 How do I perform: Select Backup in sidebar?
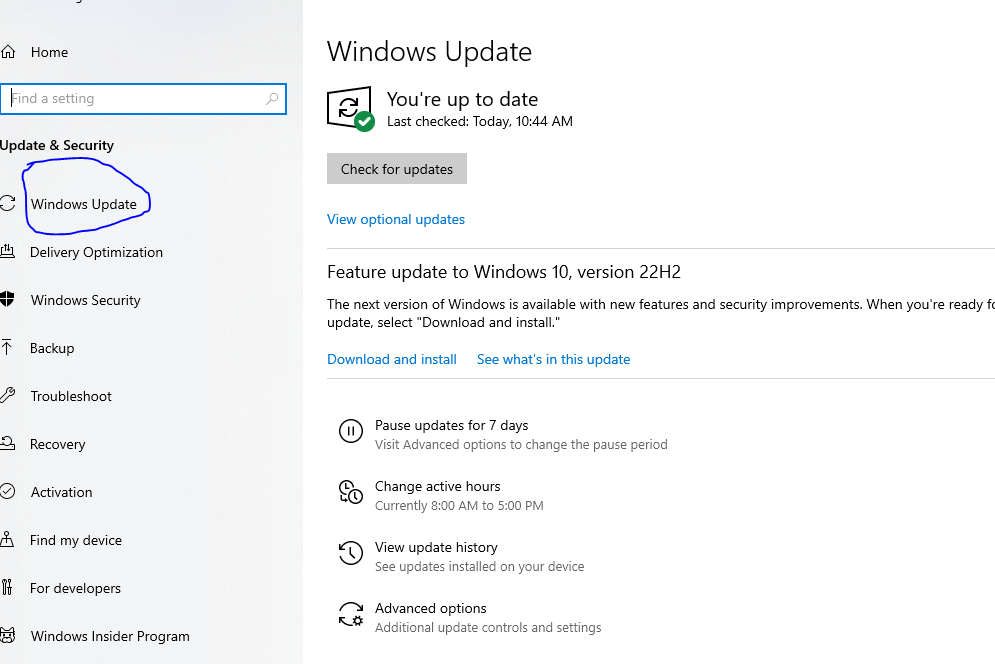pyautogui.click(x=52, y=348)
